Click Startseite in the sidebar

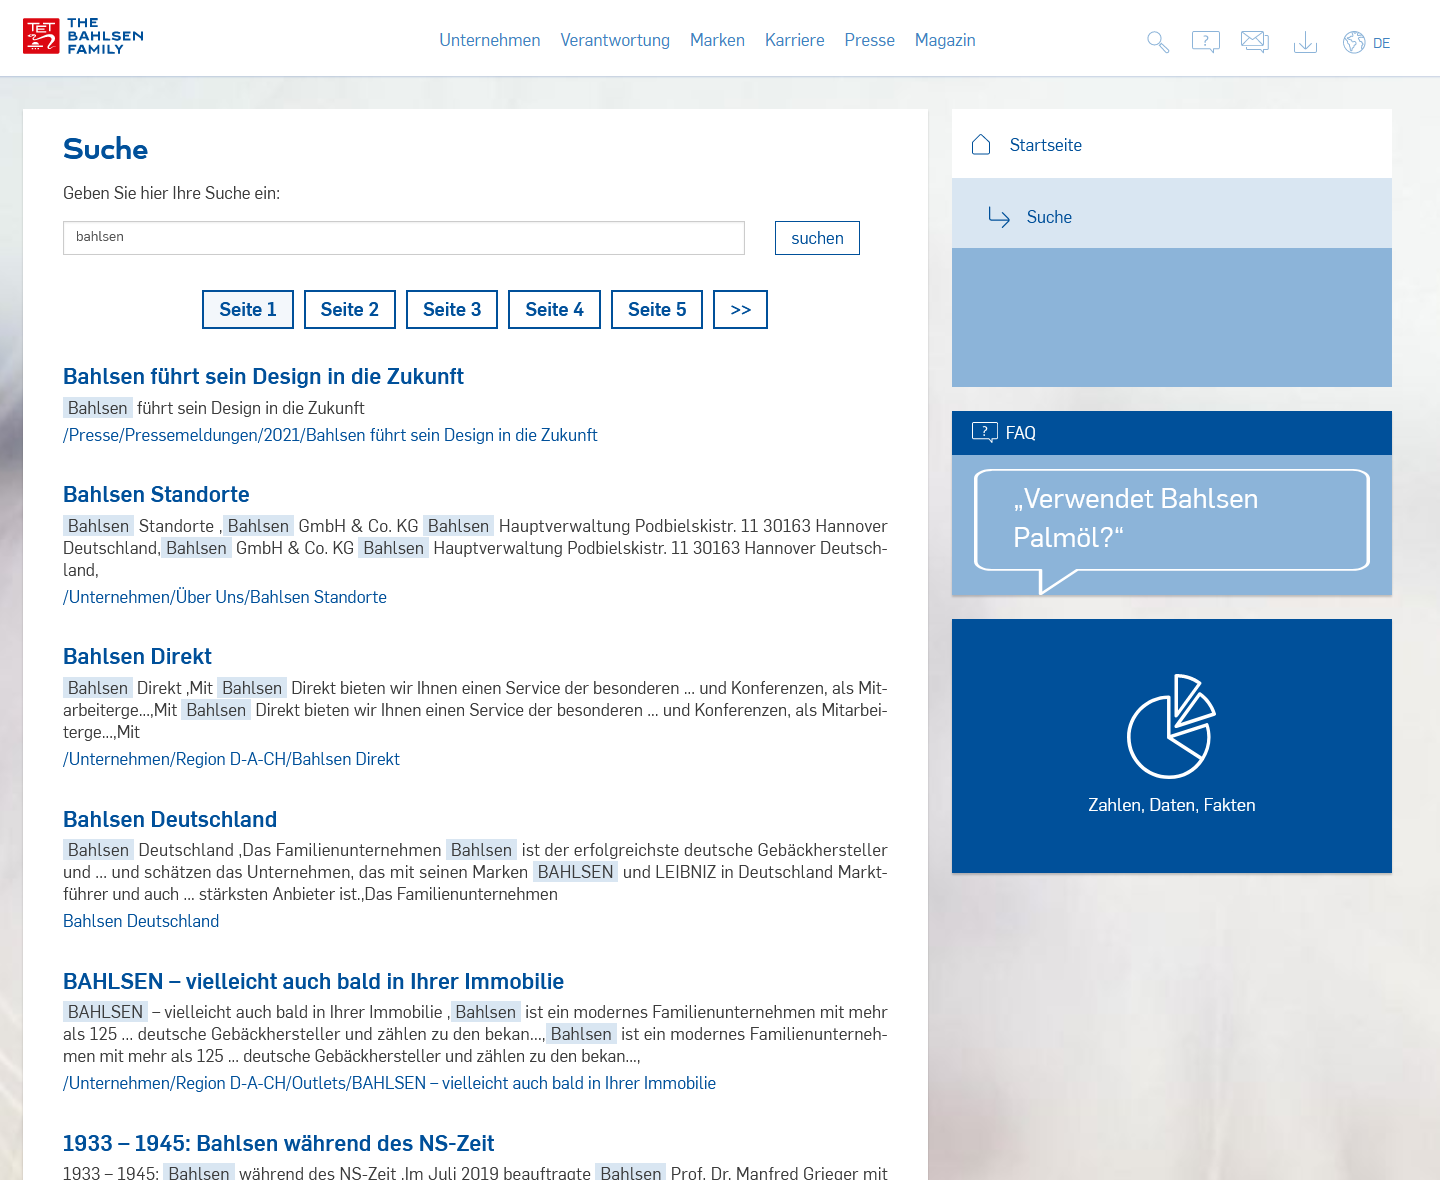[1046, 145]
